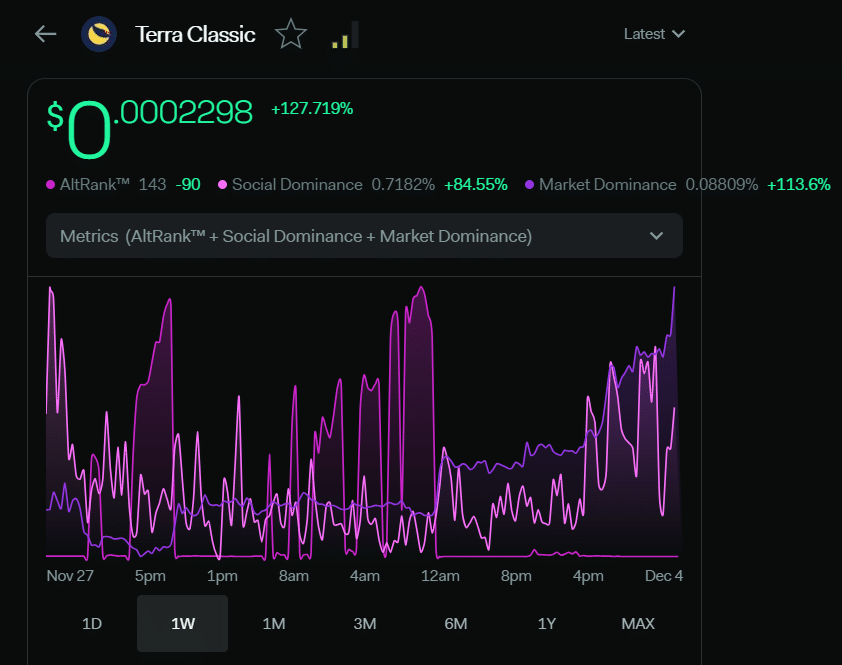Viewport: 842px width, 665px height.
Task: Click the AltRank legend color dot
Action: (50, 185)
